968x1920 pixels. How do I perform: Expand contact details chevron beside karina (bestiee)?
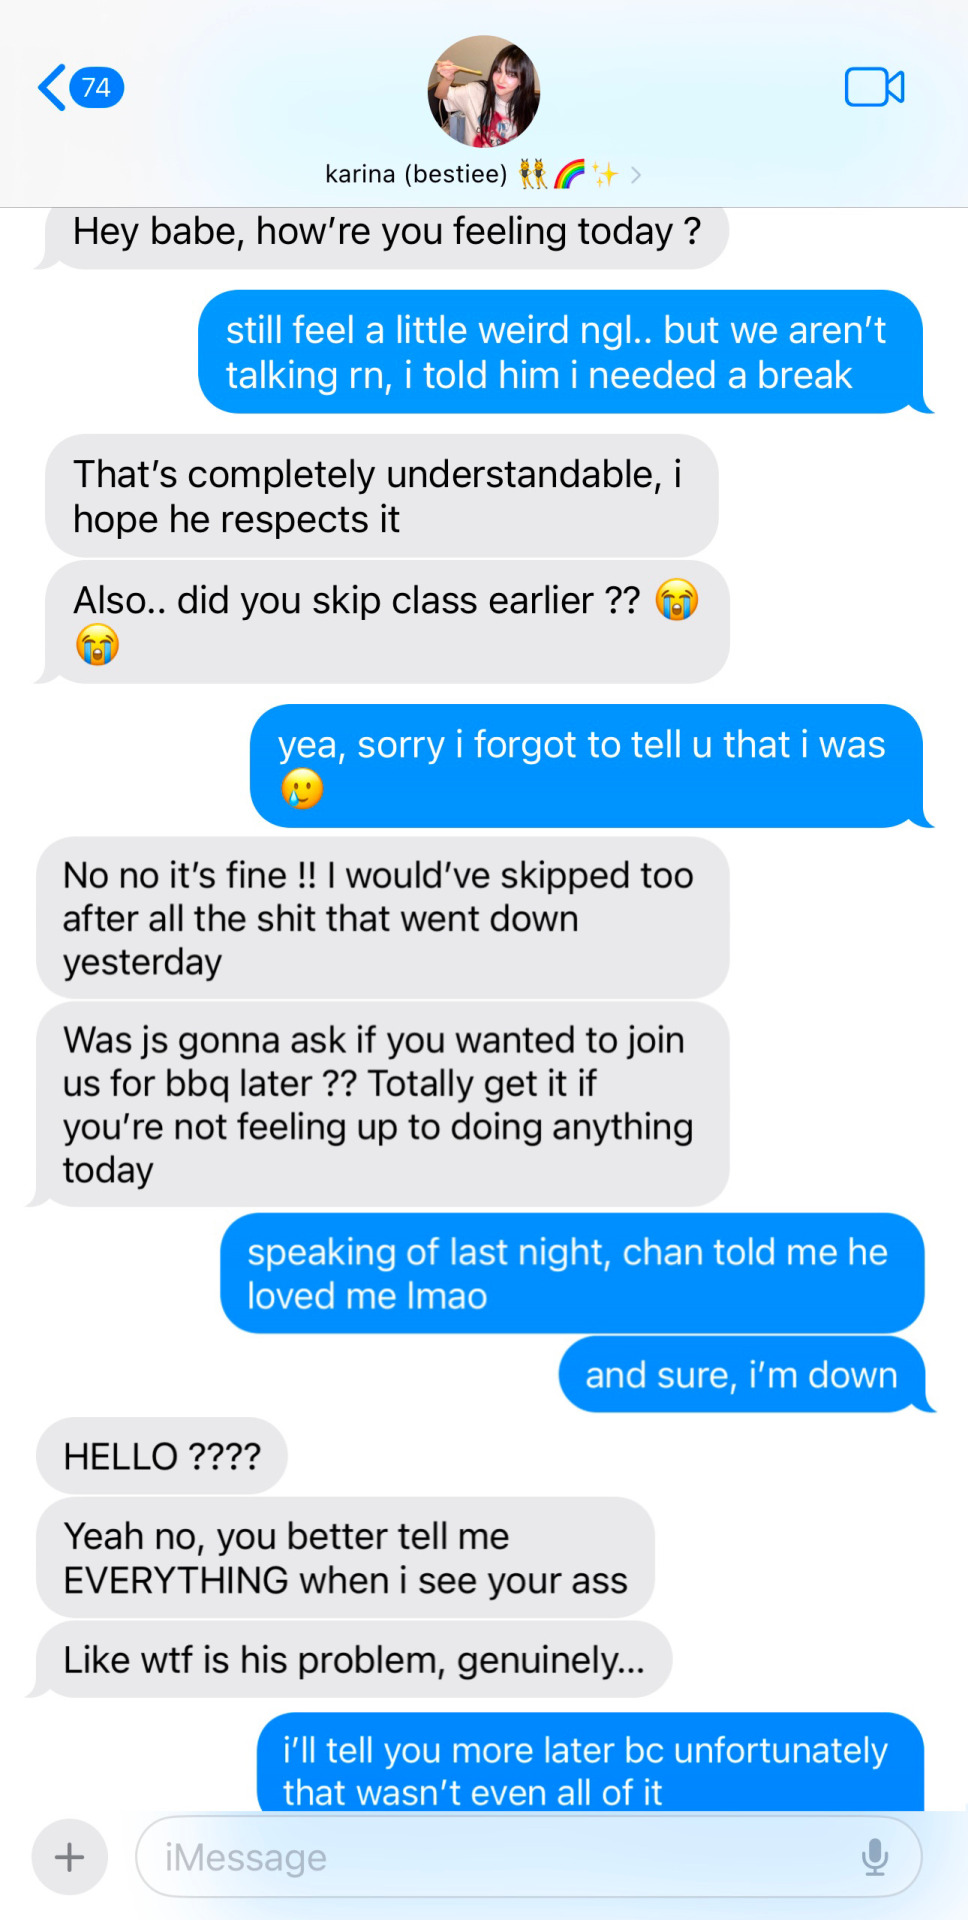click(636, 175)
